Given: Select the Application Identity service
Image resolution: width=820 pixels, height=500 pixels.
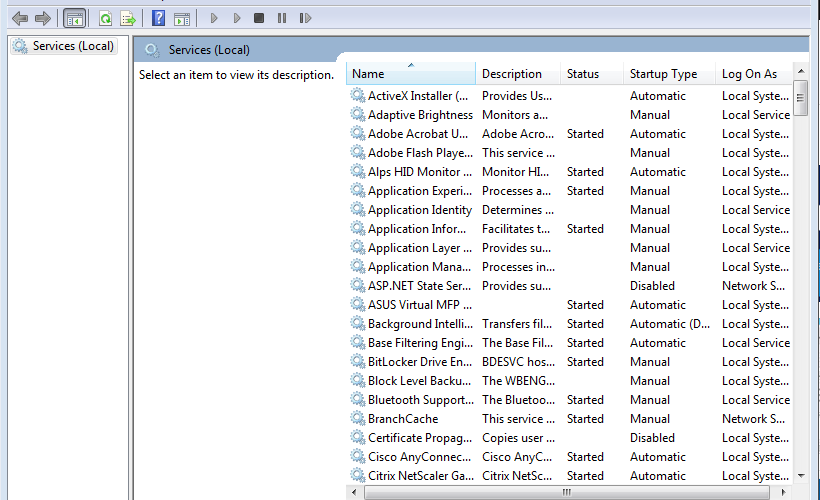Looking at the screenshot, I should click(x=419, y=210).
